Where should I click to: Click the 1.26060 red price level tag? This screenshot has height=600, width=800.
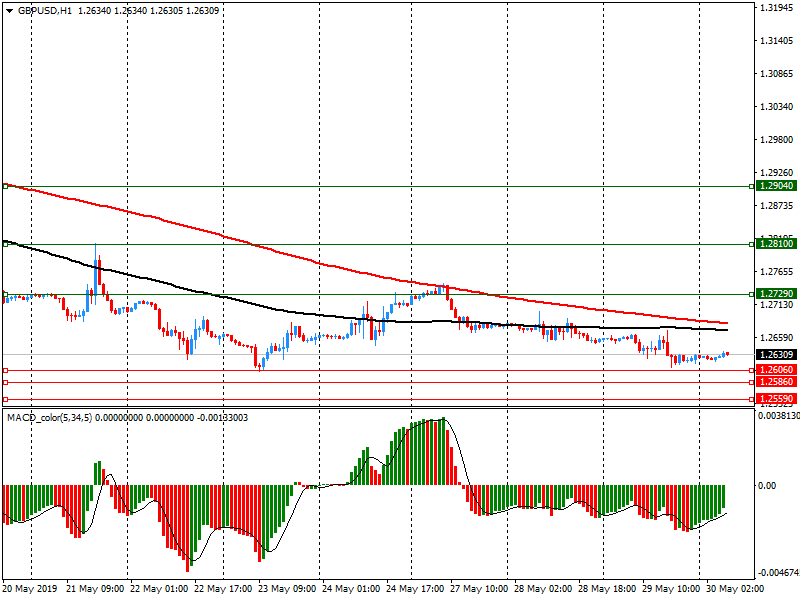[x=775, y=370]
